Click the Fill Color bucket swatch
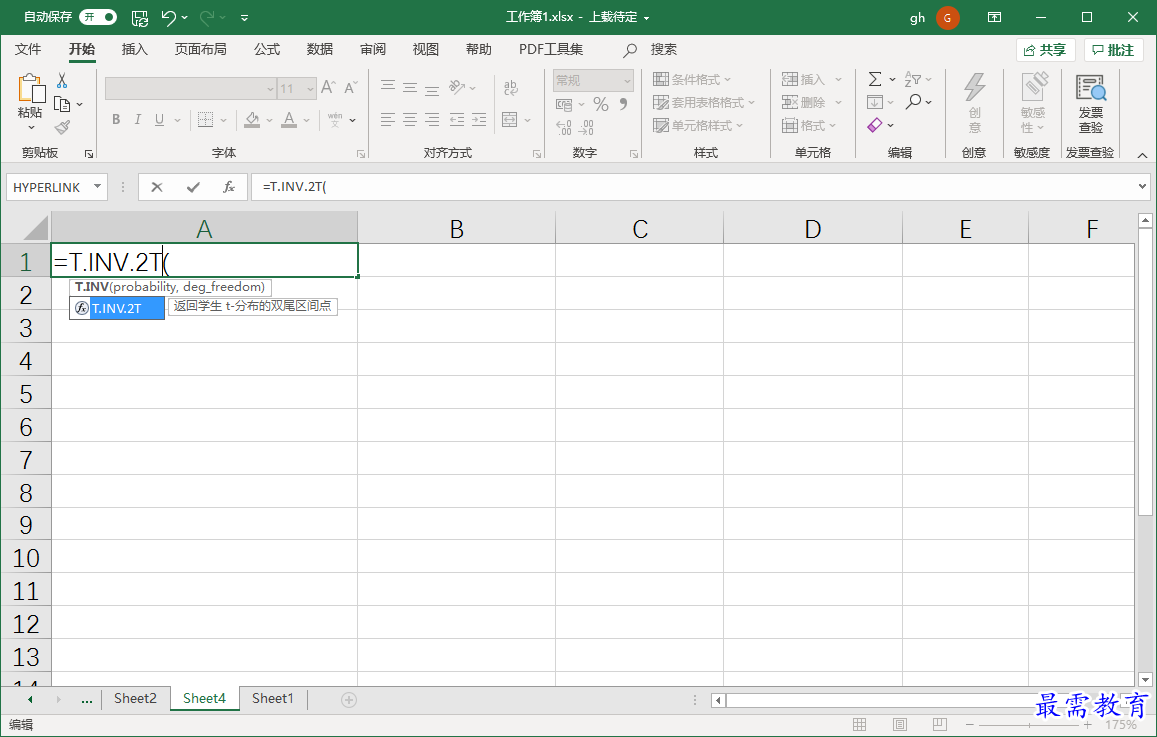Image resolution: width=1157 pixels, height=737 pixels. pyautogui.click(x=252, y=120)
